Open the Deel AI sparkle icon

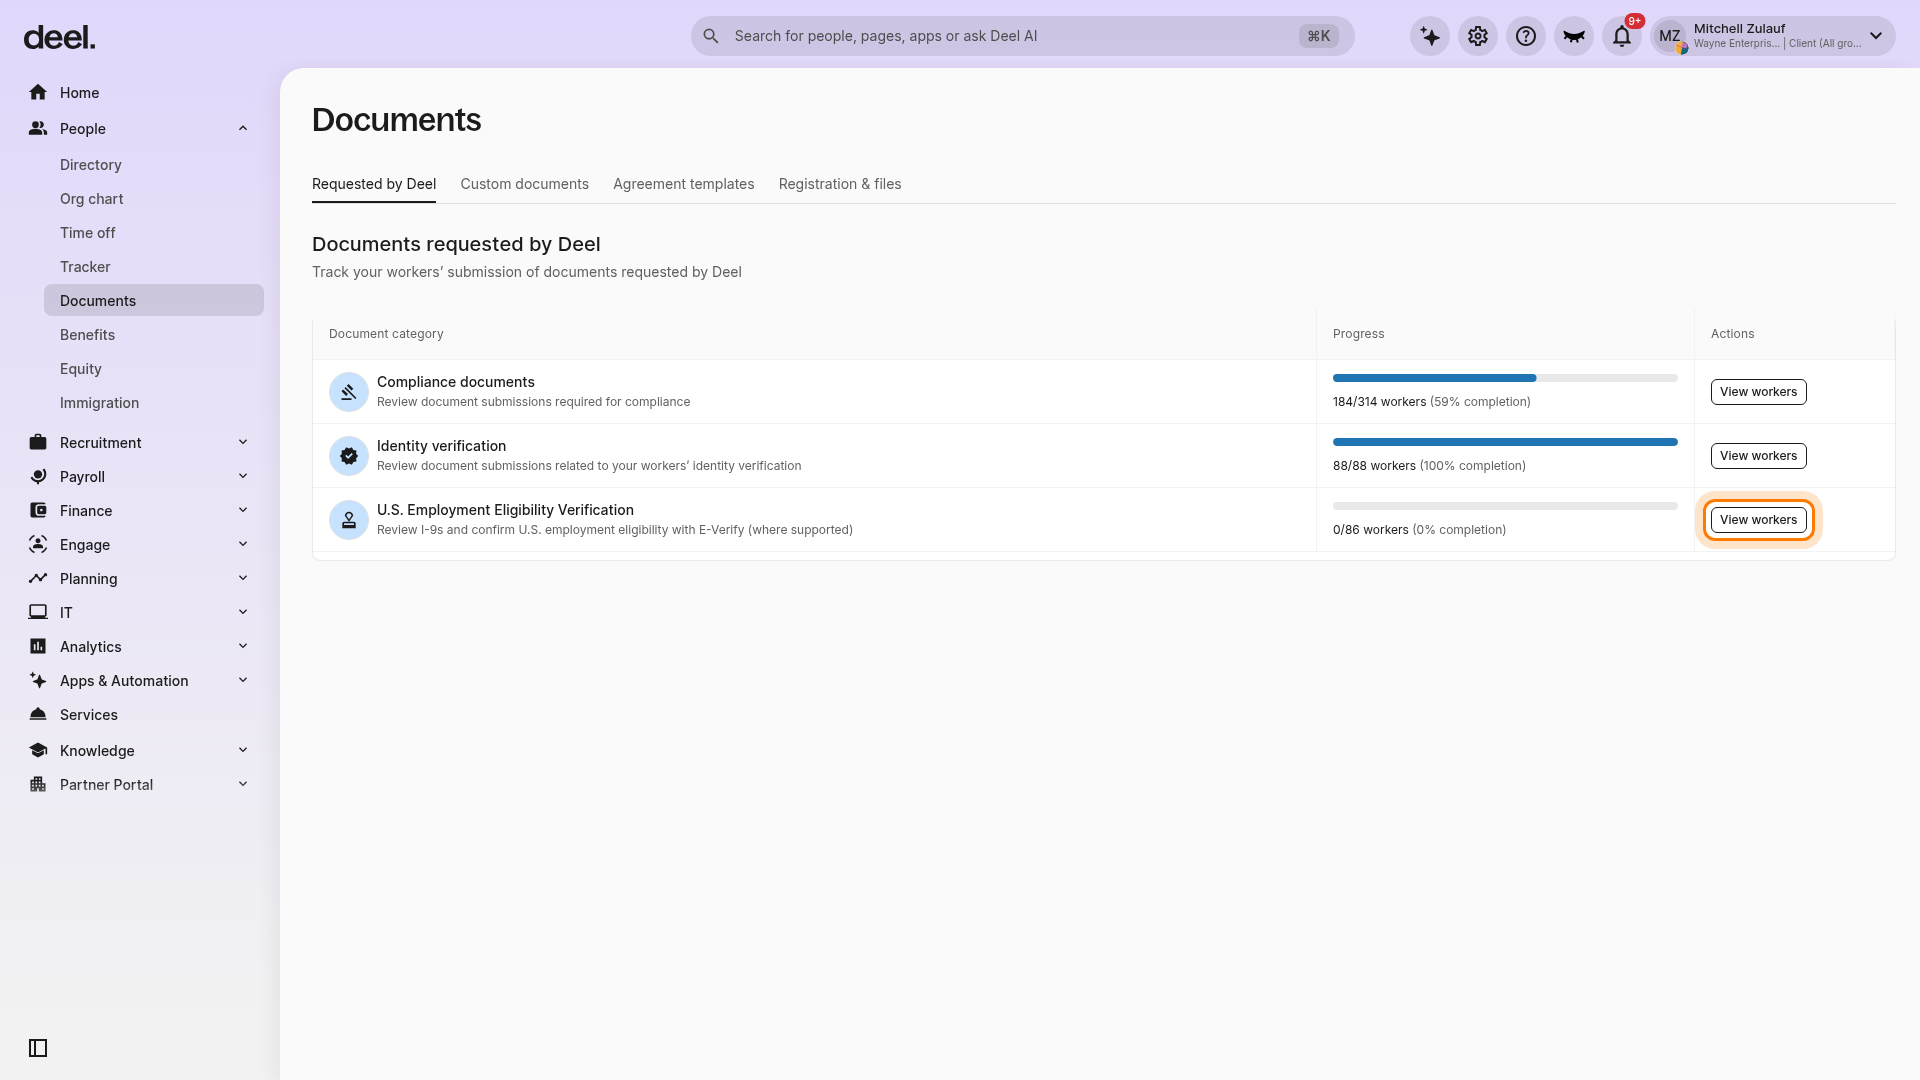(1430, 36)
